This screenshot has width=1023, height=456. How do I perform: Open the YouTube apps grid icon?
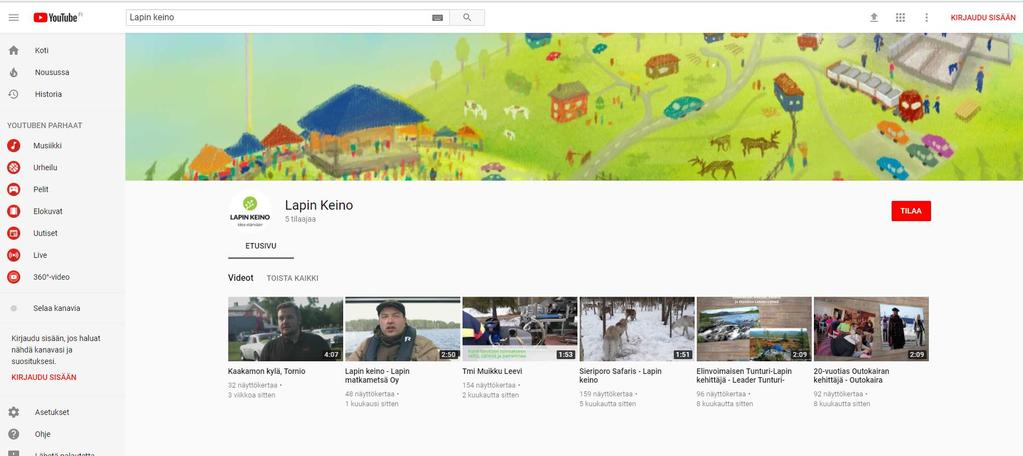(900, 18)
